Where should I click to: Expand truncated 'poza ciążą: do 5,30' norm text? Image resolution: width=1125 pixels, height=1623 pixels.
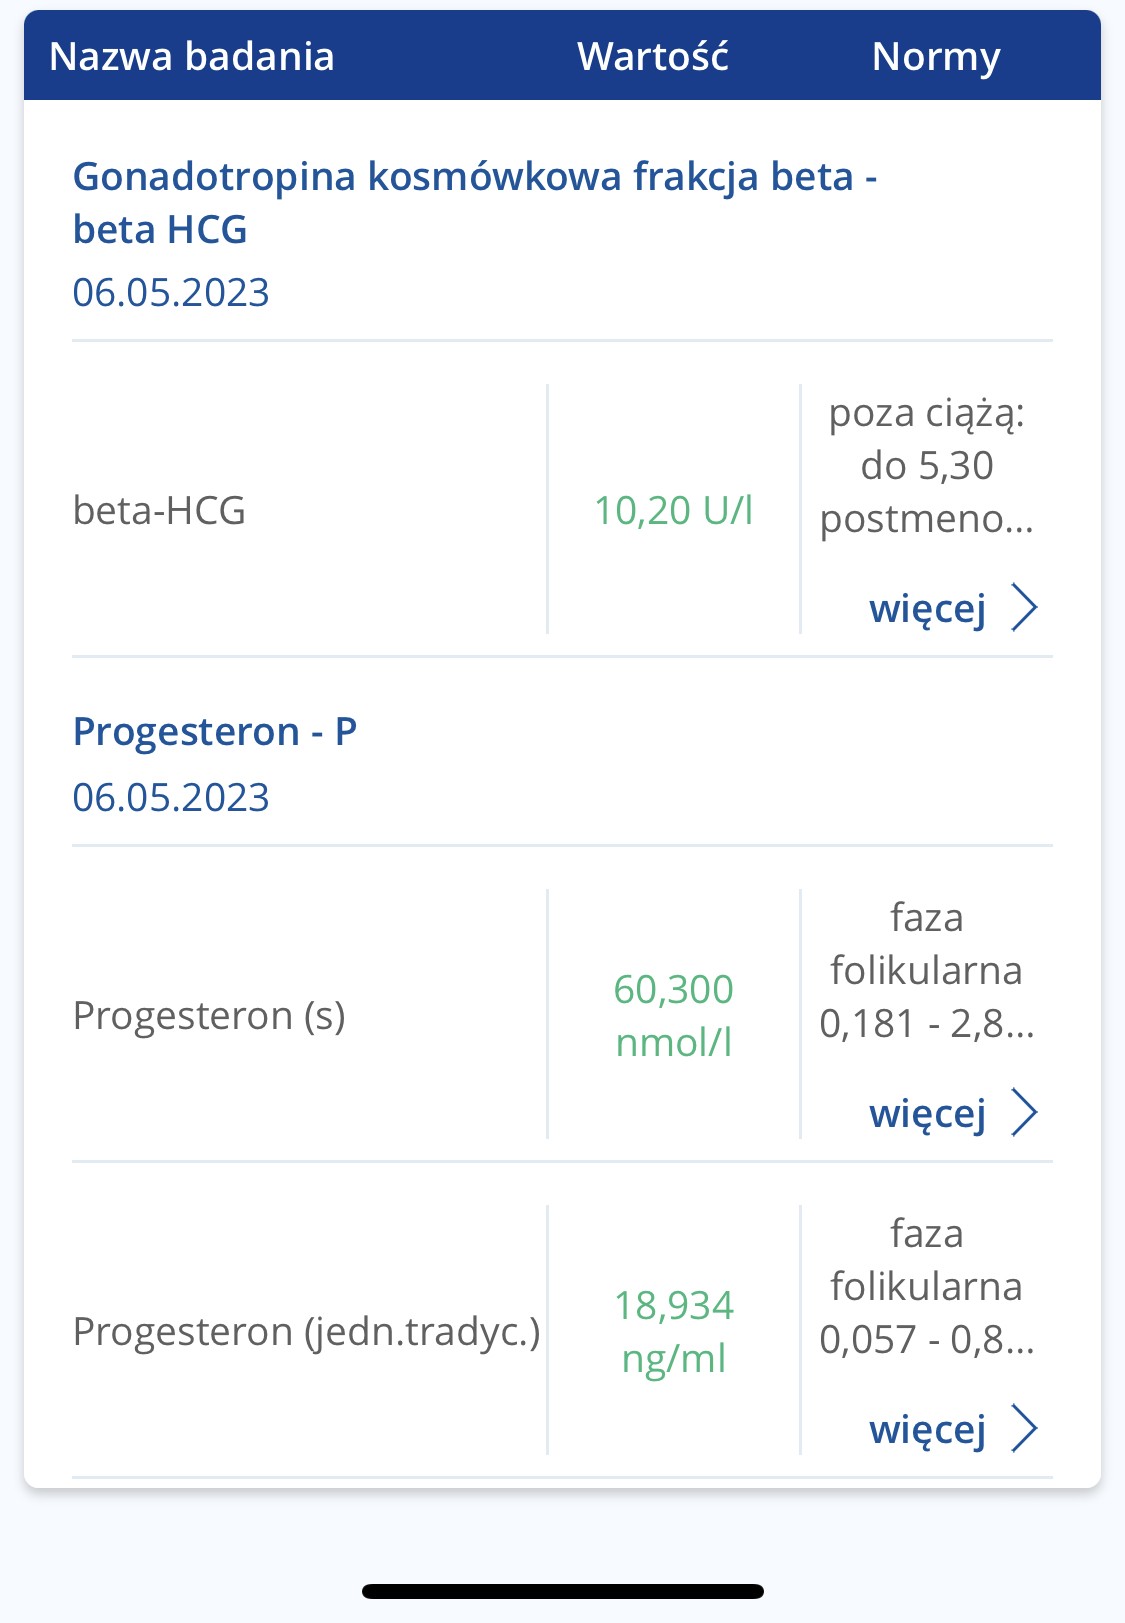click(926, 466)
